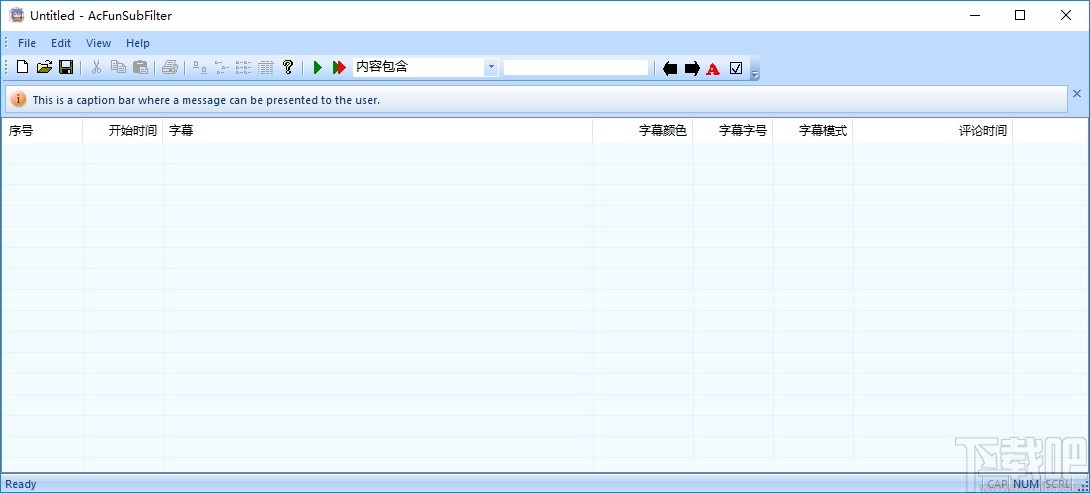Save the document with floppy disk icon
This screenshot has width=1090, height=493.
[x=66, y=67]
